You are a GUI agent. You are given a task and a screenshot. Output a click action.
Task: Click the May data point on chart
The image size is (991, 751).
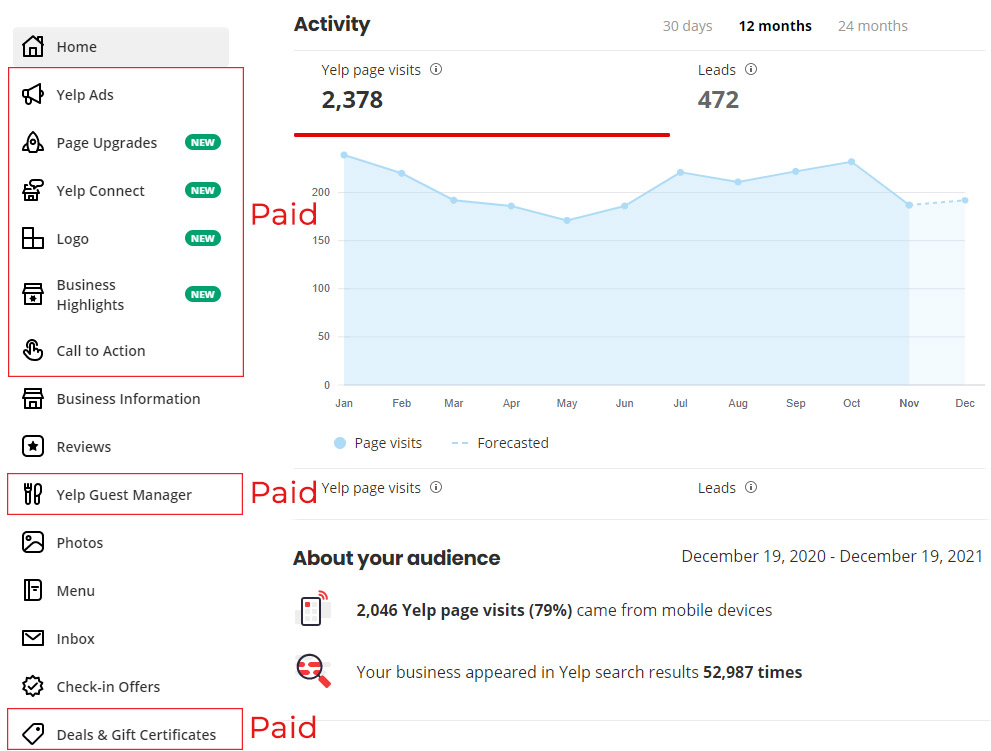[567, 221]
